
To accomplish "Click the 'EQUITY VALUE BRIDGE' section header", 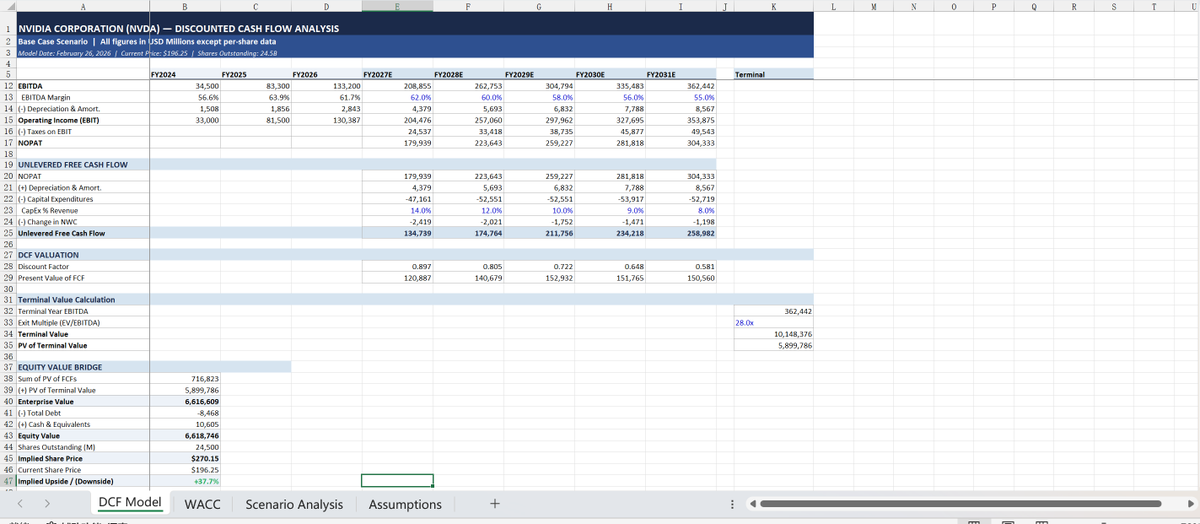I will tap(60, 368).
